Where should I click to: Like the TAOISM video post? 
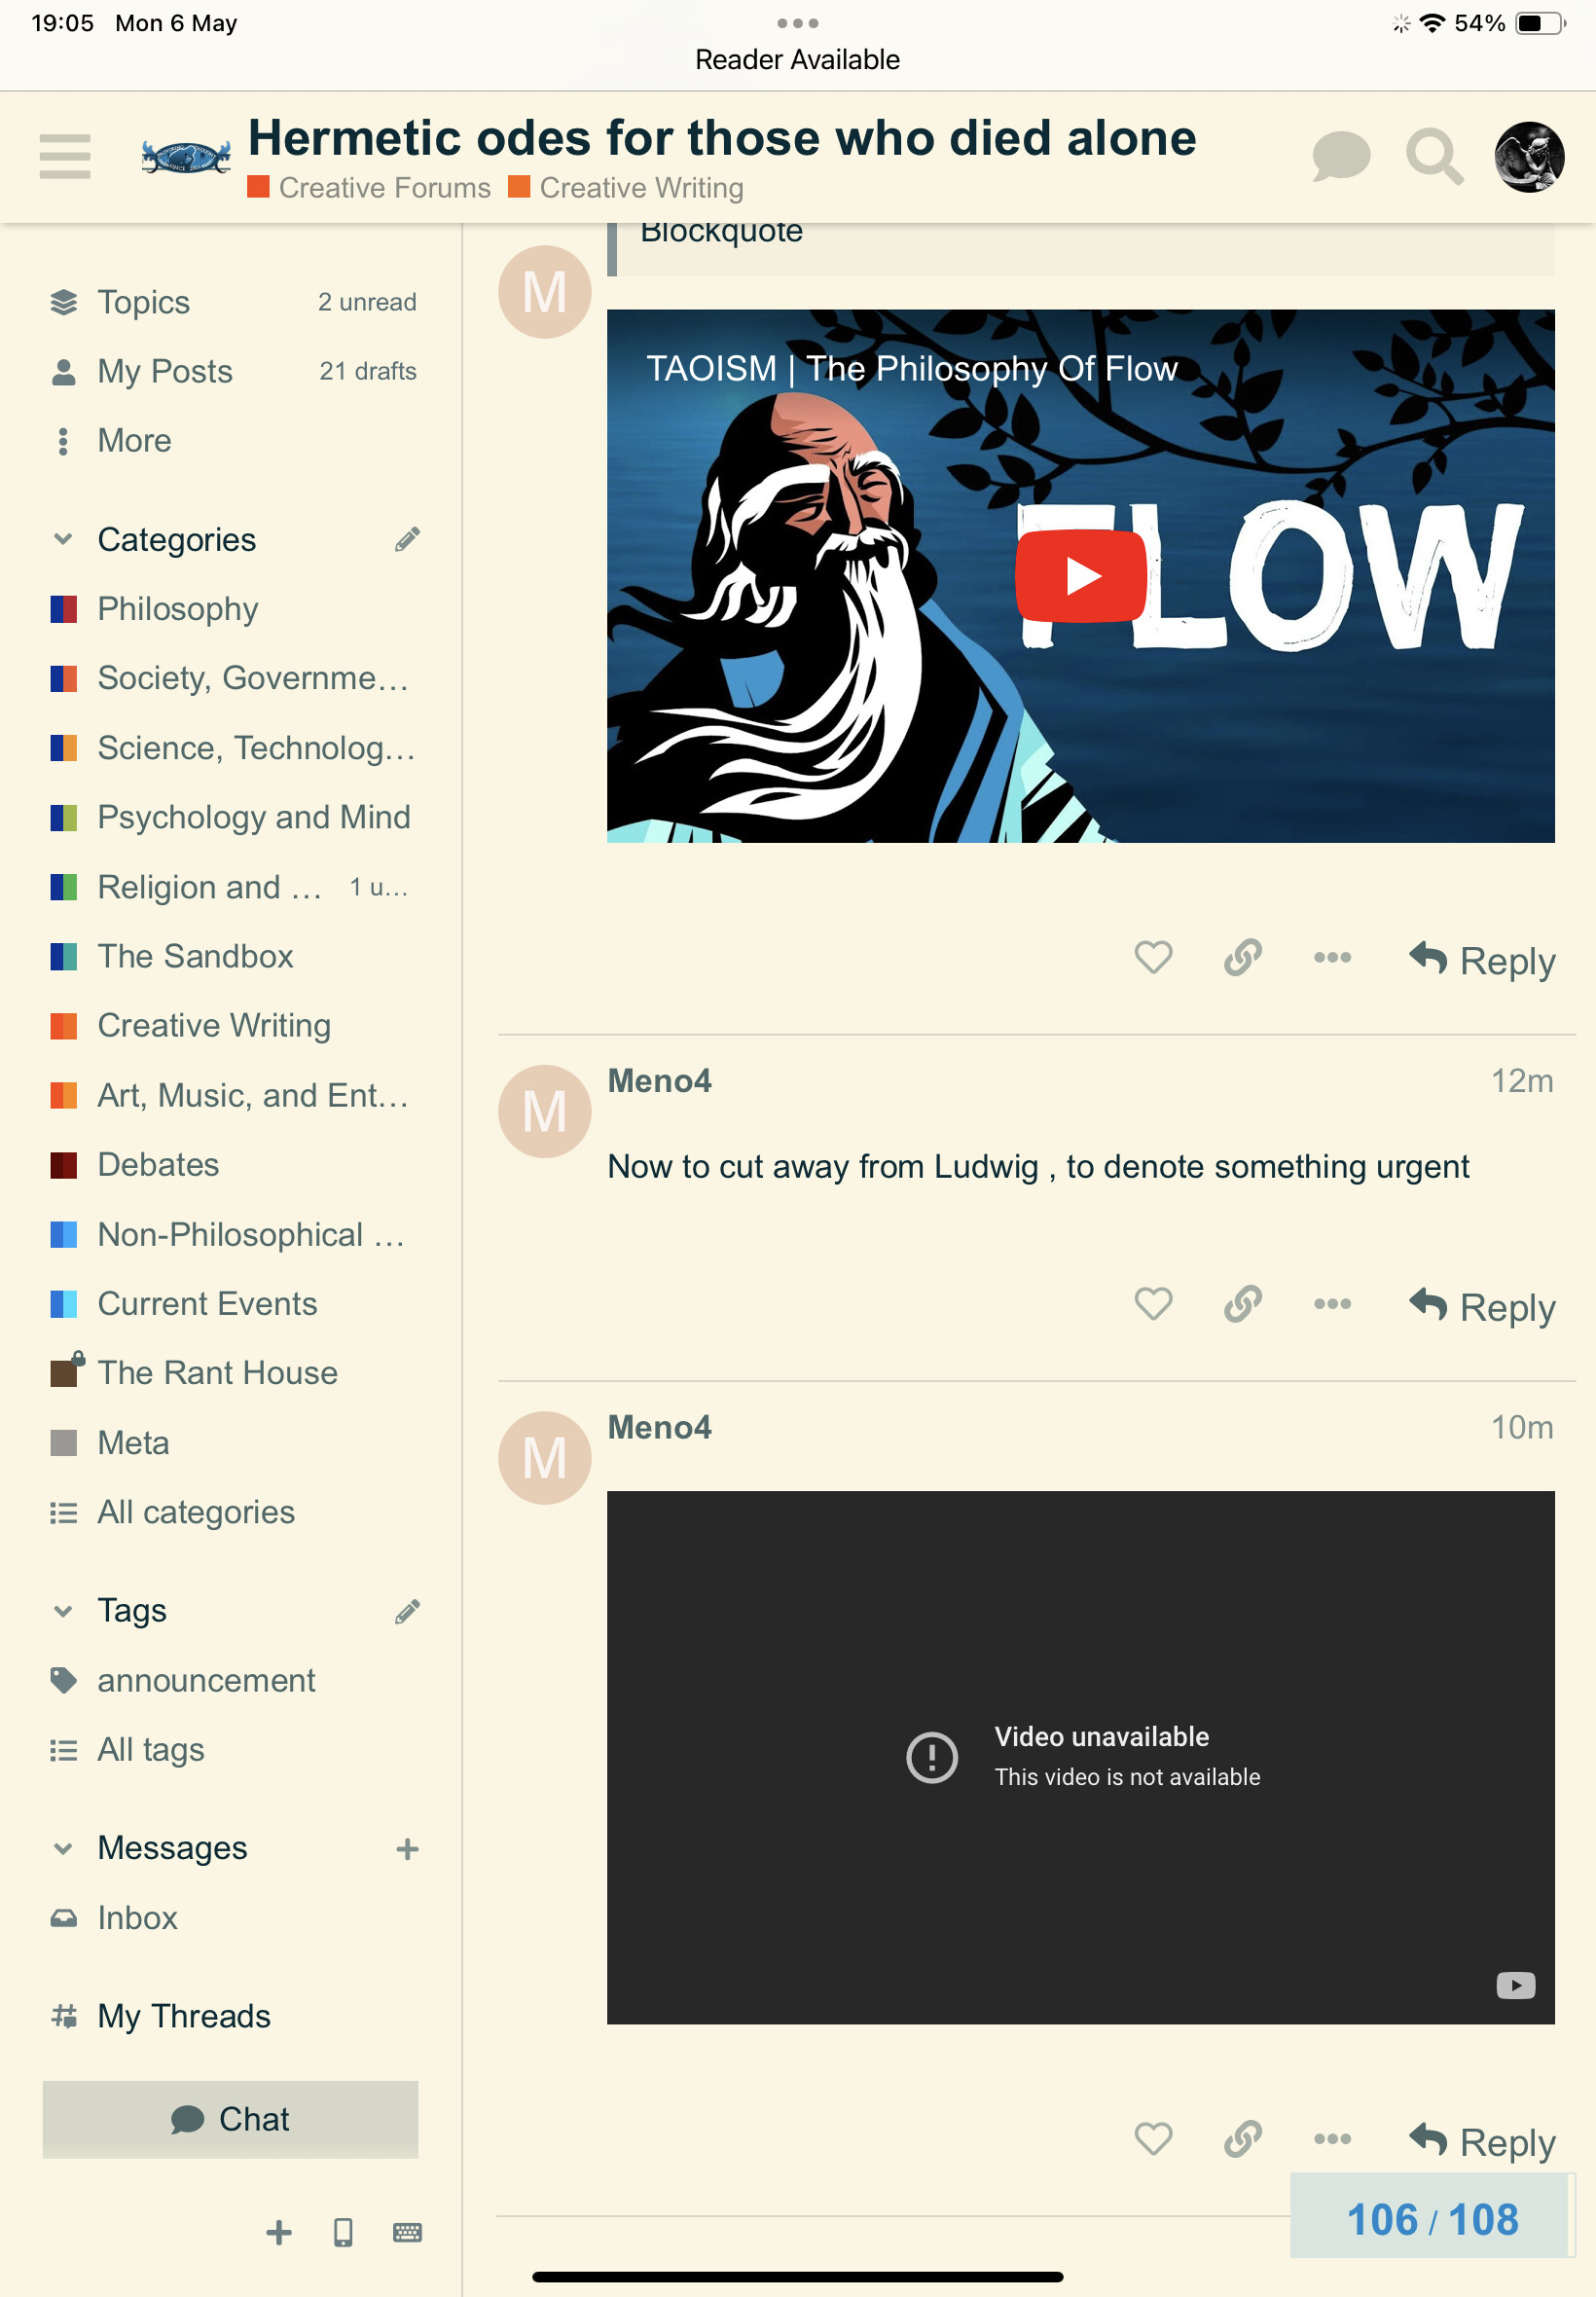pyautogui.click(x=1153, y=958)
